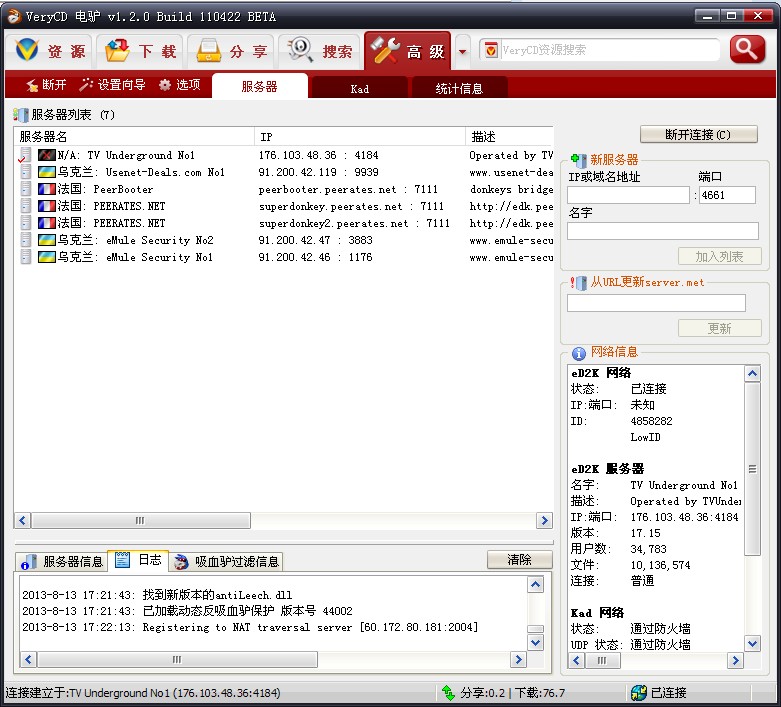
Task: Click the 断开连接(C) button
Action: [x=698, y=135]
